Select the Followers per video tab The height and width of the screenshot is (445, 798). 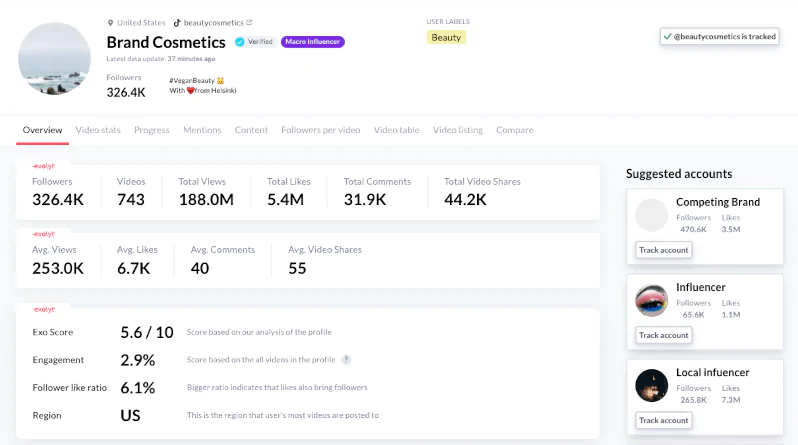(320, 130)
